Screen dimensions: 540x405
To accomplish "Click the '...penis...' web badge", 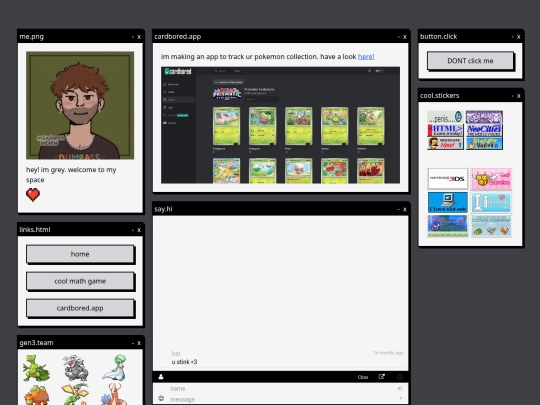I will (x=445, y=117).
